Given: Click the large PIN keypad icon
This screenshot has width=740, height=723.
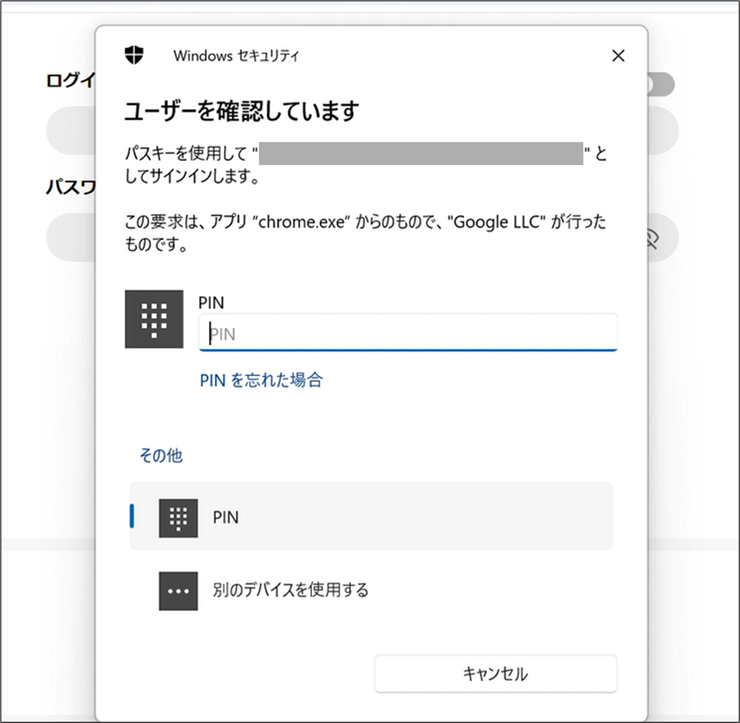Looking at the screenshot, I should [153, 319].
